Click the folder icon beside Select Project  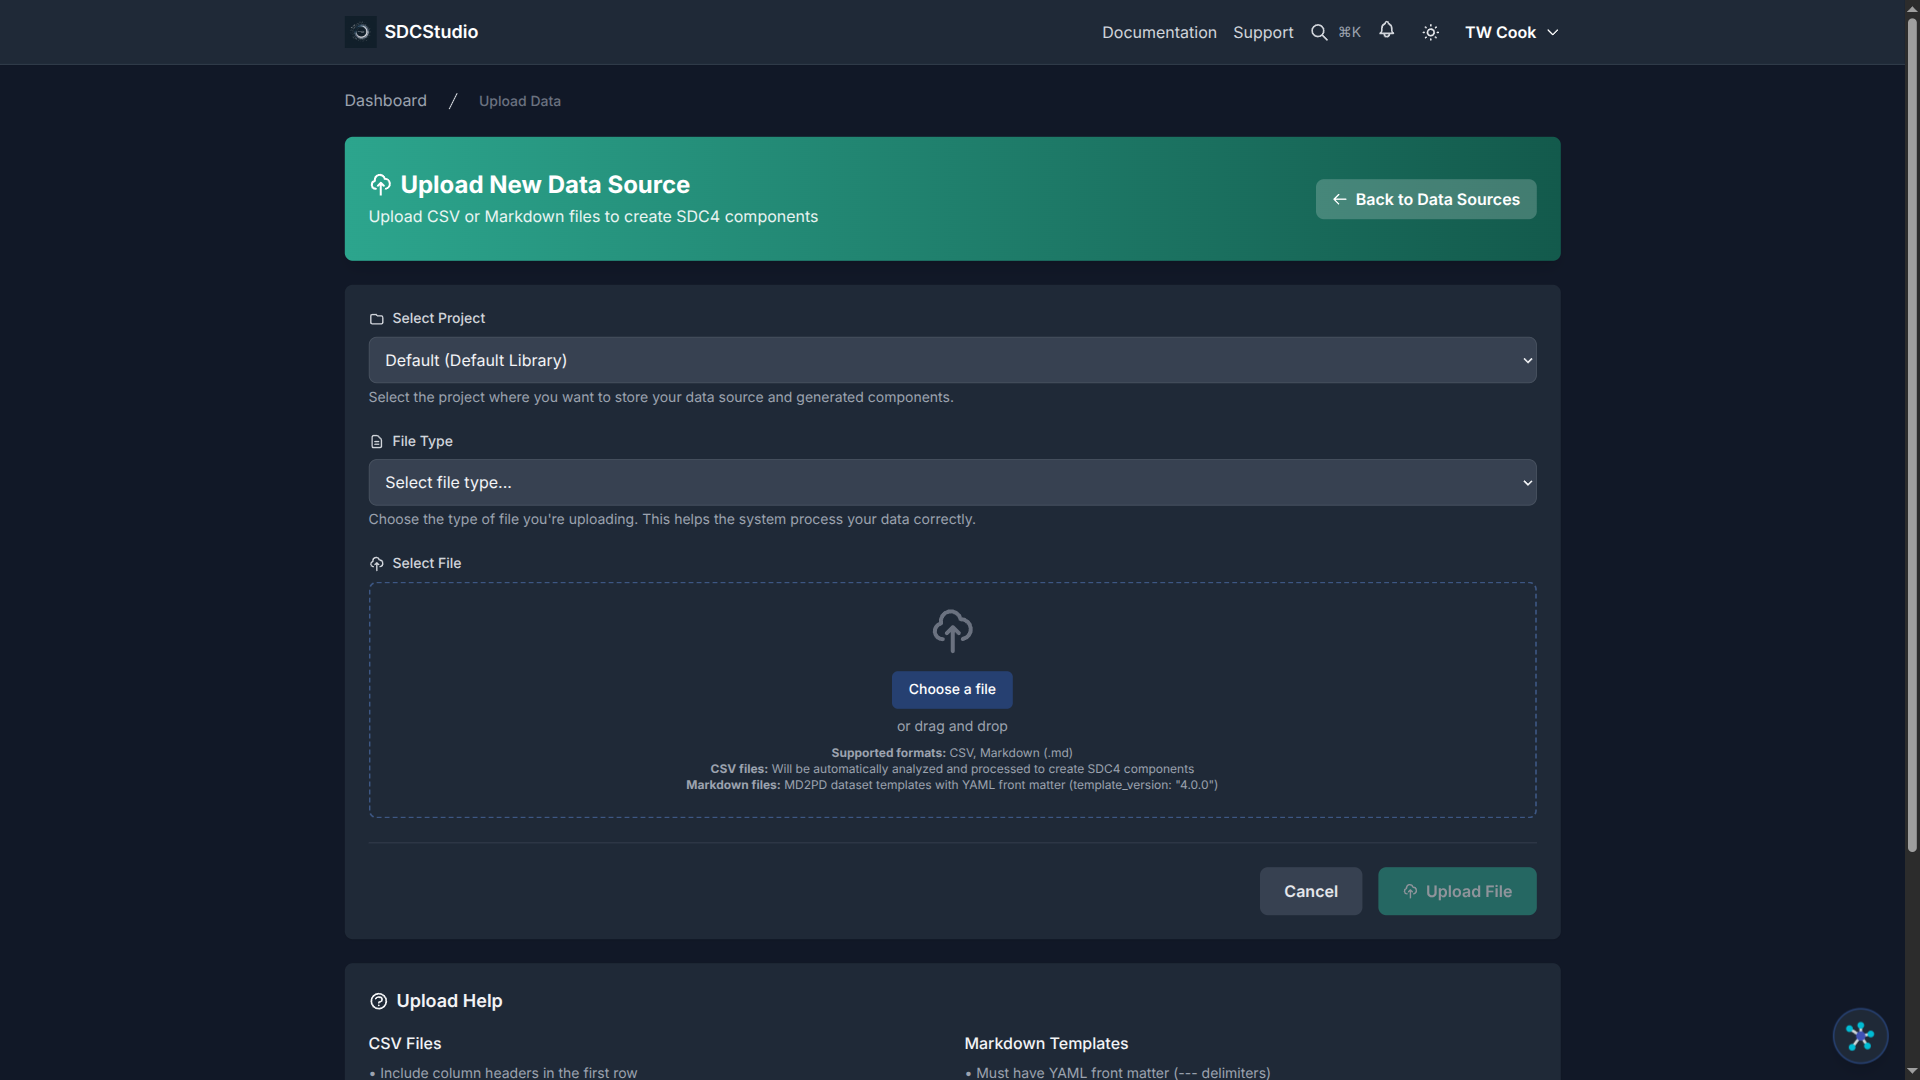point(376,319)
